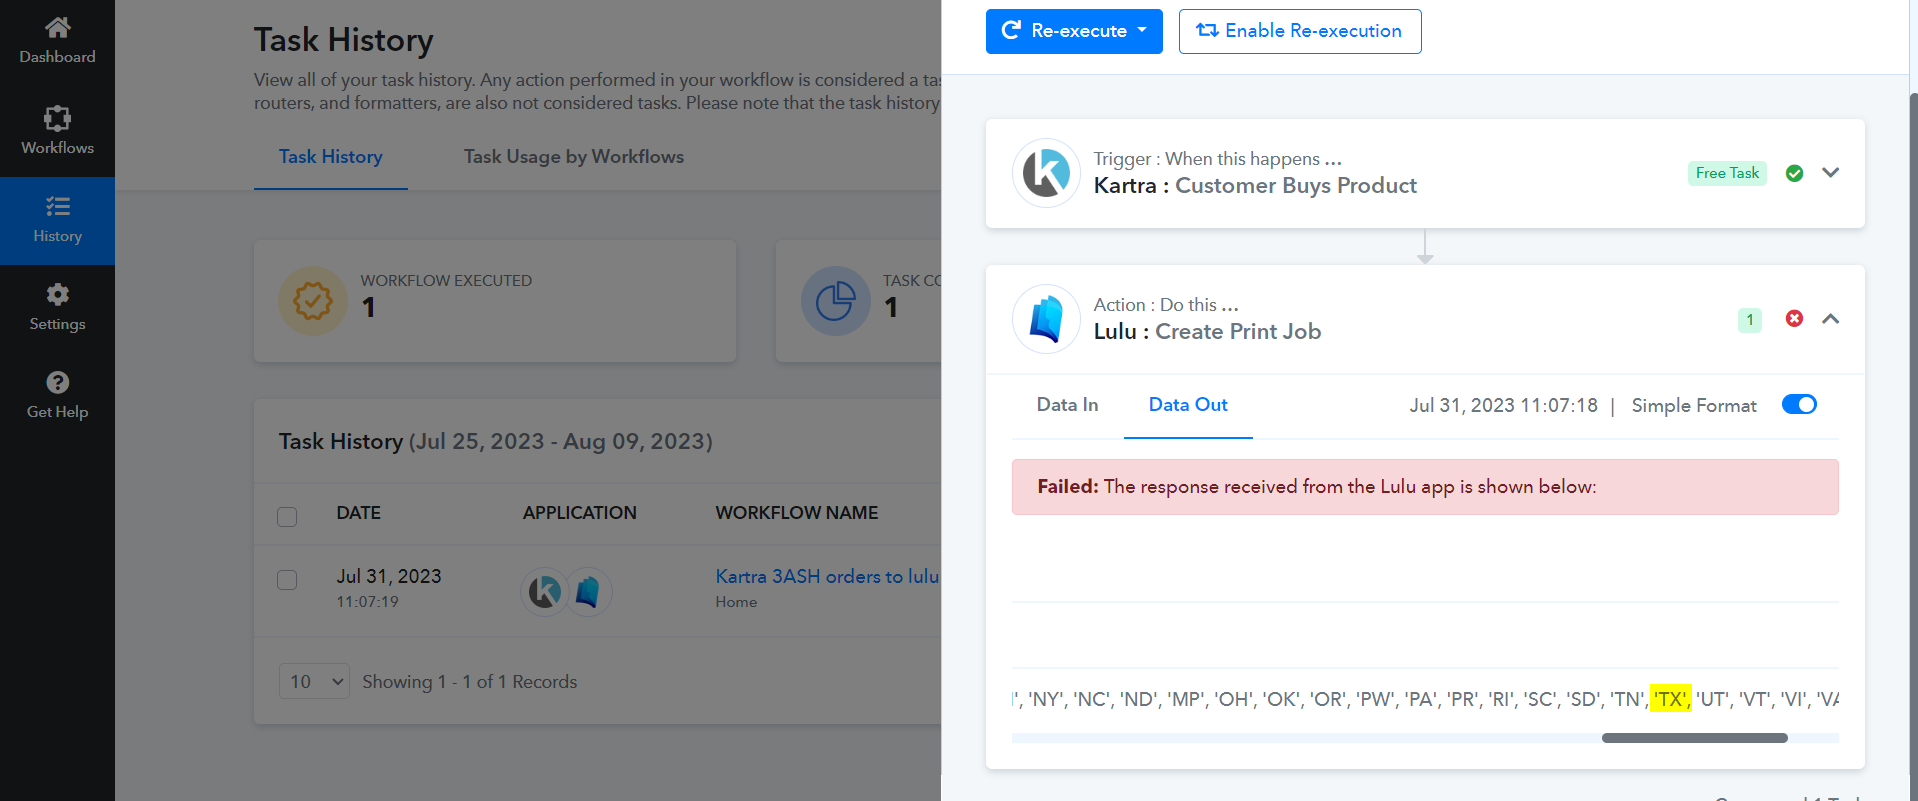Collapse the Lulu Create Print Job step
This screenshot has width=1918, height=801.
point(1830,318)
